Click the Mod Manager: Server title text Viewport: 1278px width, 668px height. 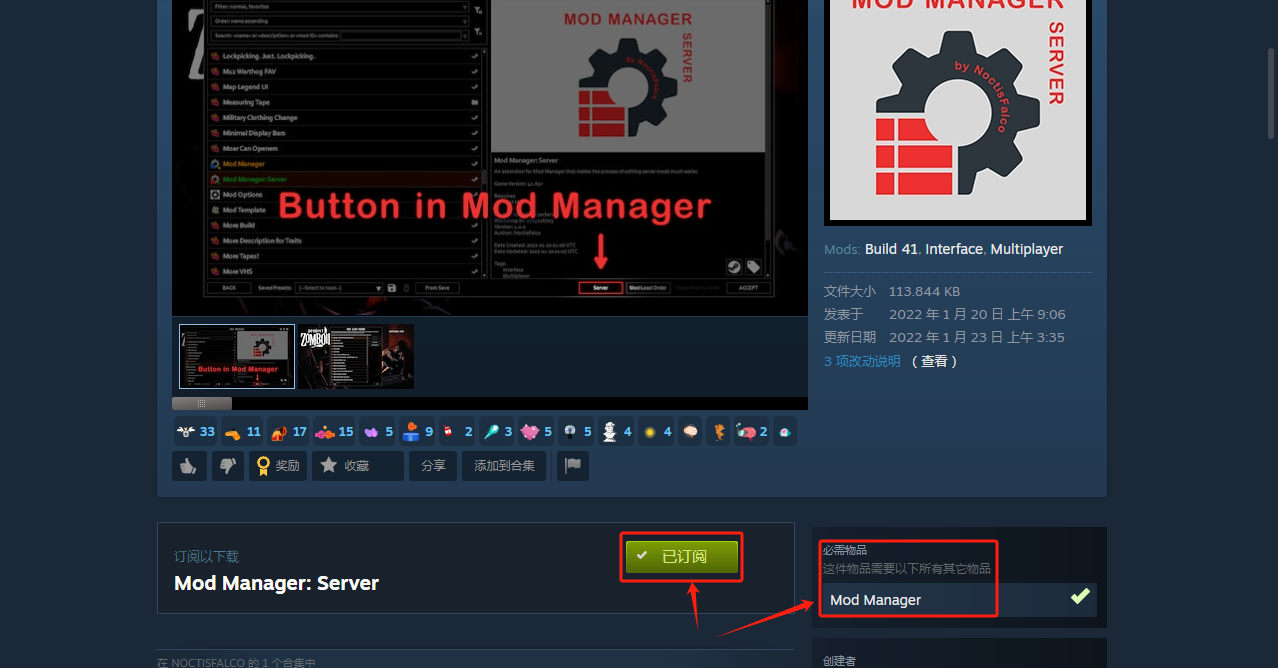[x=277, y=583]
